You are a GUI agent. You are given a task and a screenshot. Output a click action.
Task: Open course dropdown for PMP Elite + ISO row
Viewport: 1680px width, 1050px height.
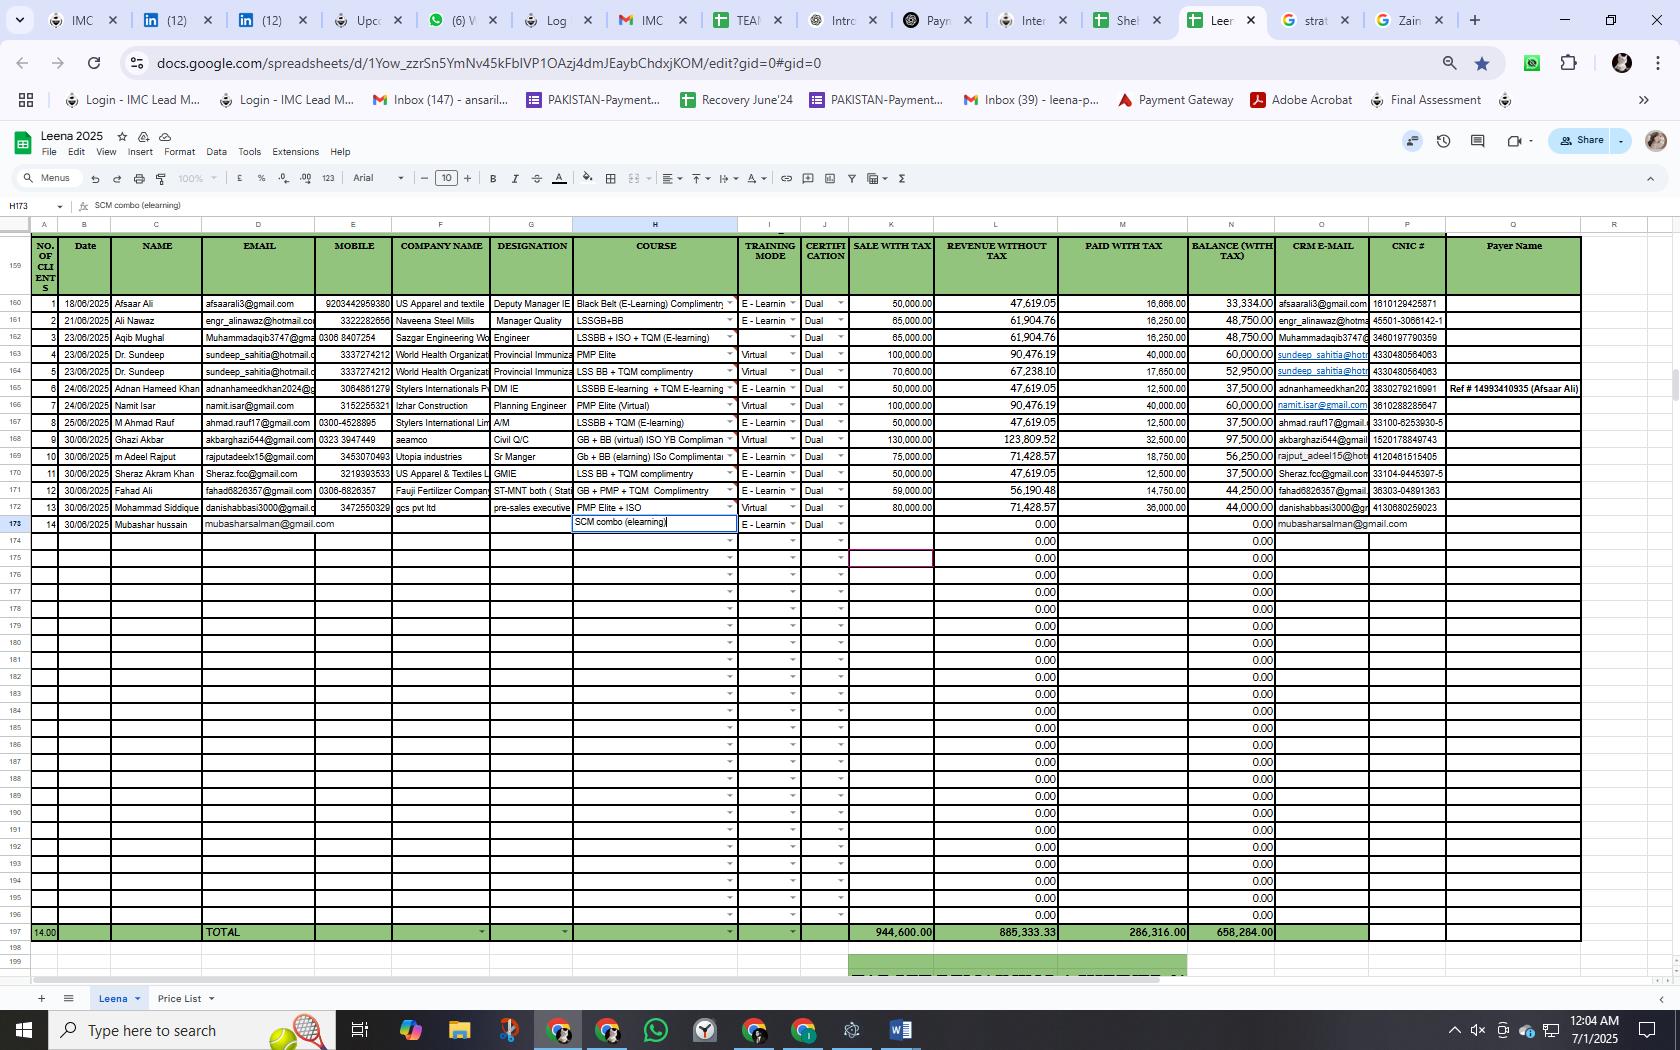730,508
